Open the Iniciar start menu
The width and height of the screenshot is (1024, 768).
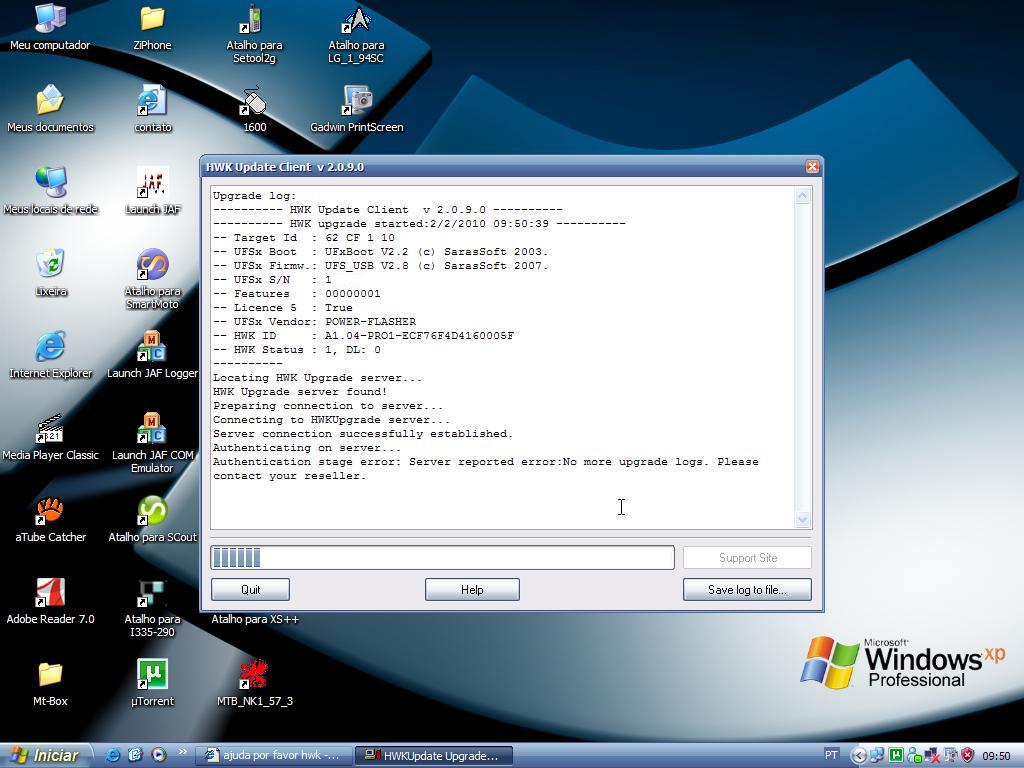[44, 756]
